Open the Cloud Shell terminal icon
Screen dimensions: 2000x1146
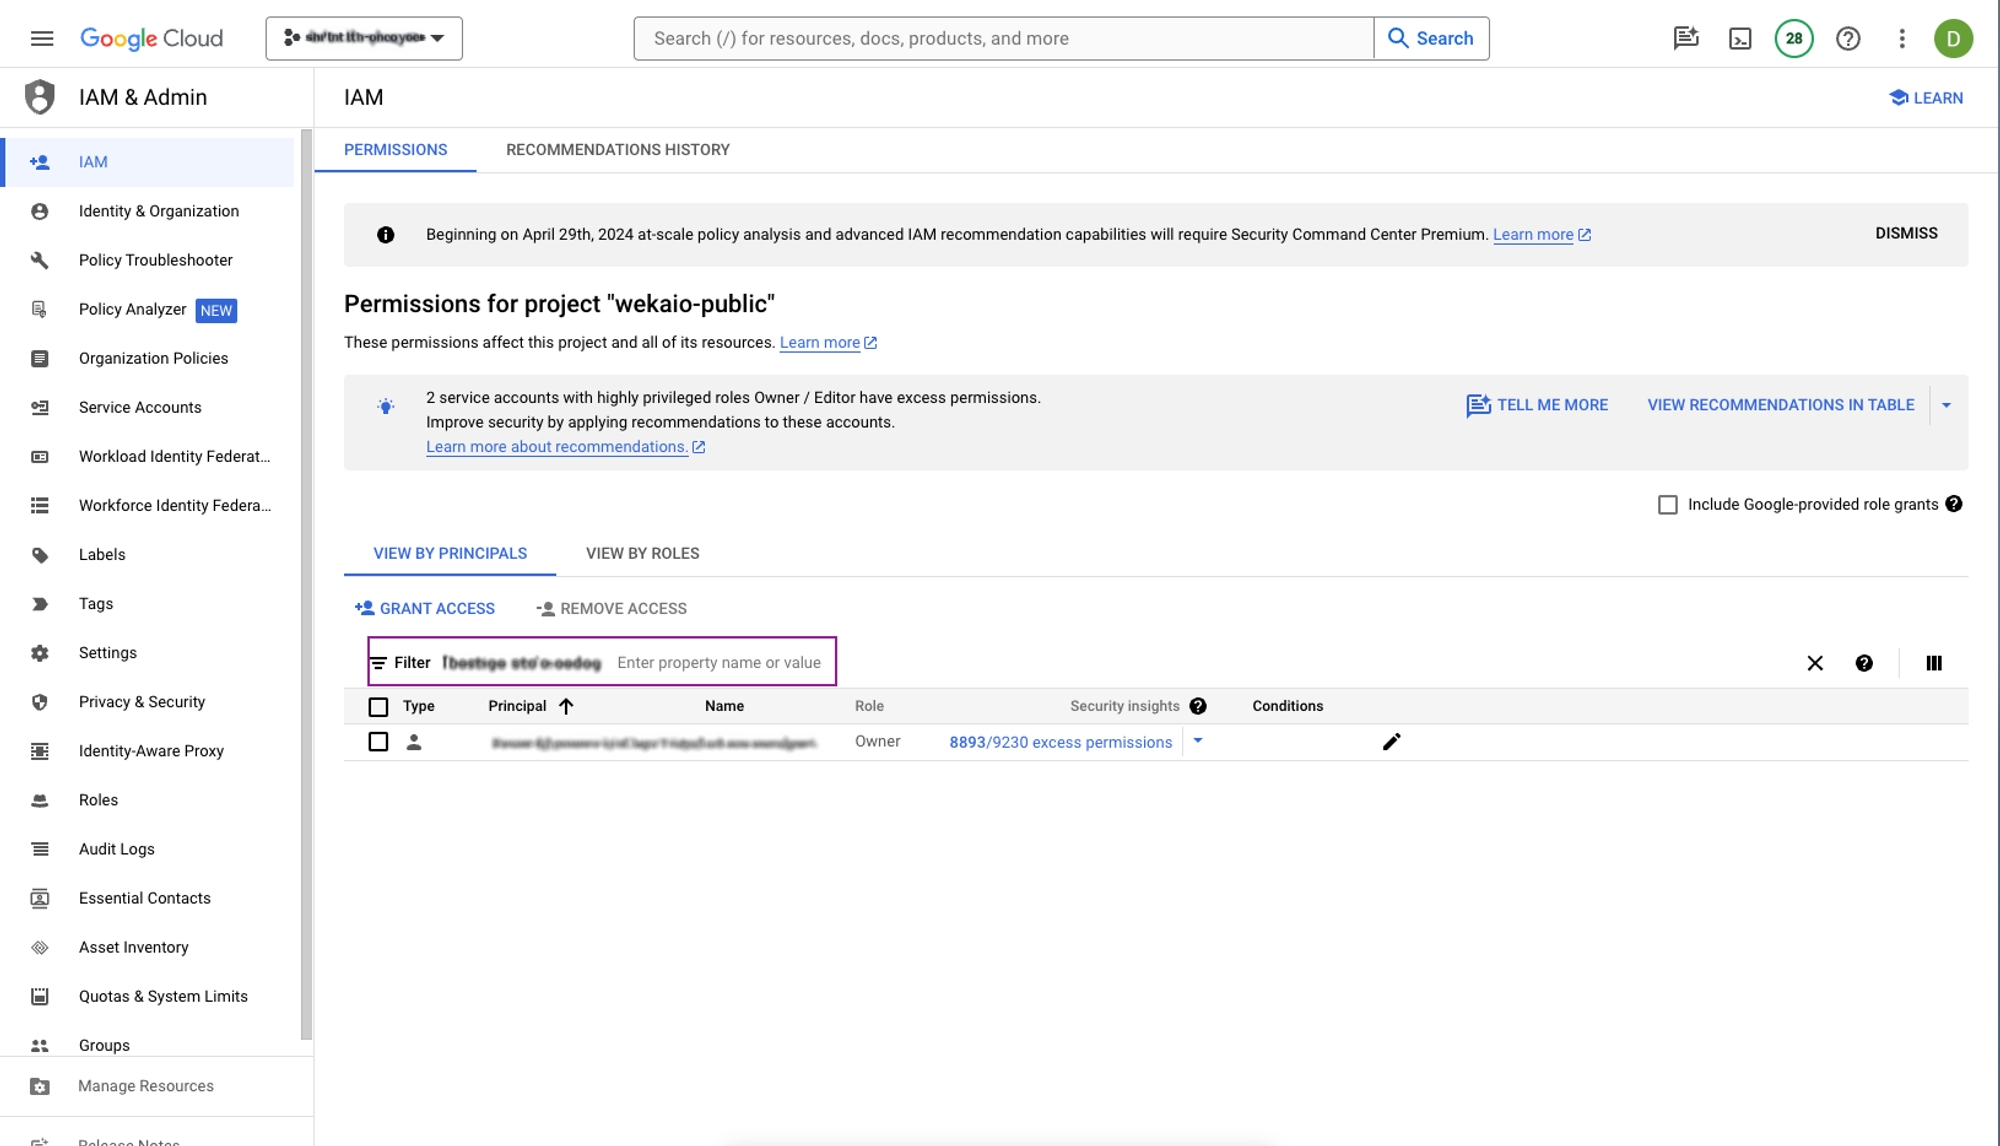(x=1740, y=38)
